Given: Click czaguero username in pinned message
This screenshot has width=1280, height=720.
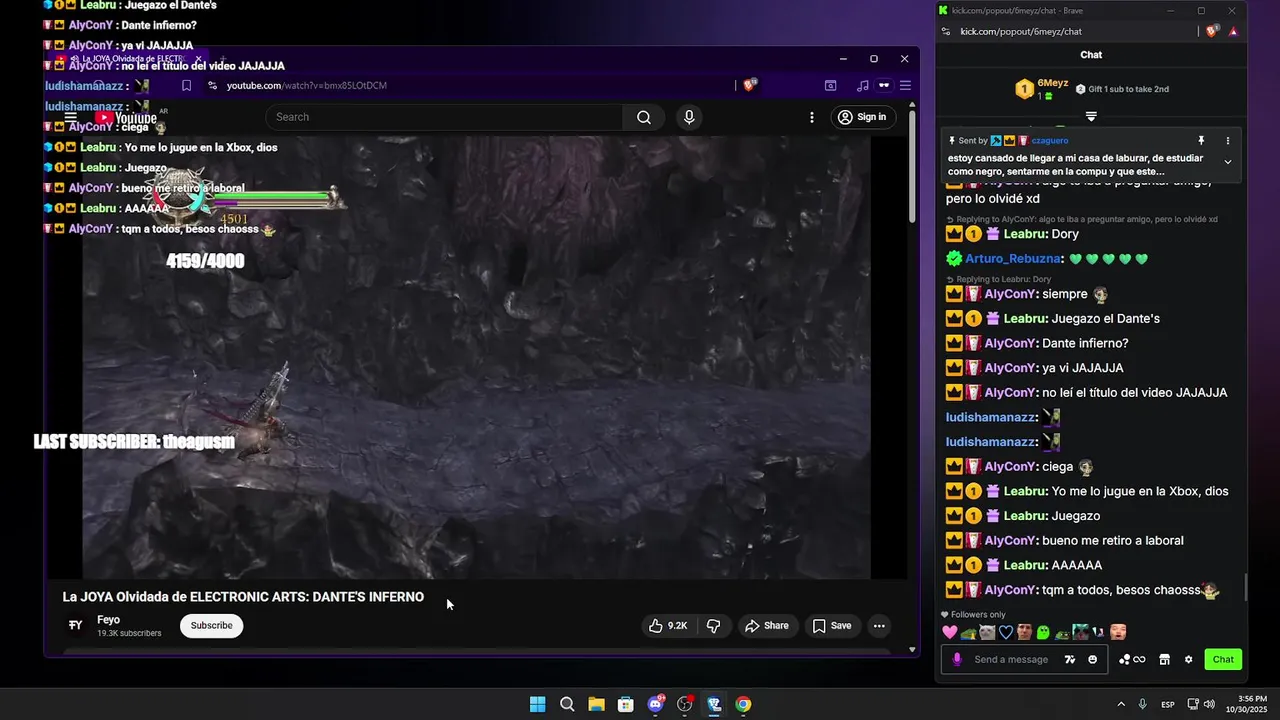Looking at the screenshot, I should [x=1050, y=141].
